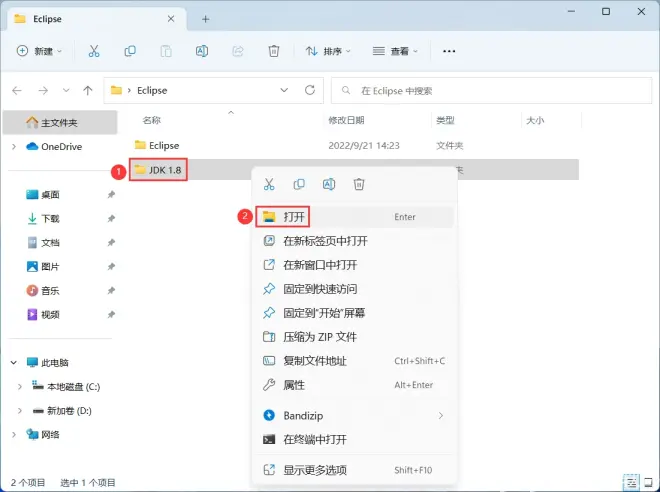The width and height of the screenshot is (660, 492).
Task: Close the Eclipse tab
Action: click(171, 19)
